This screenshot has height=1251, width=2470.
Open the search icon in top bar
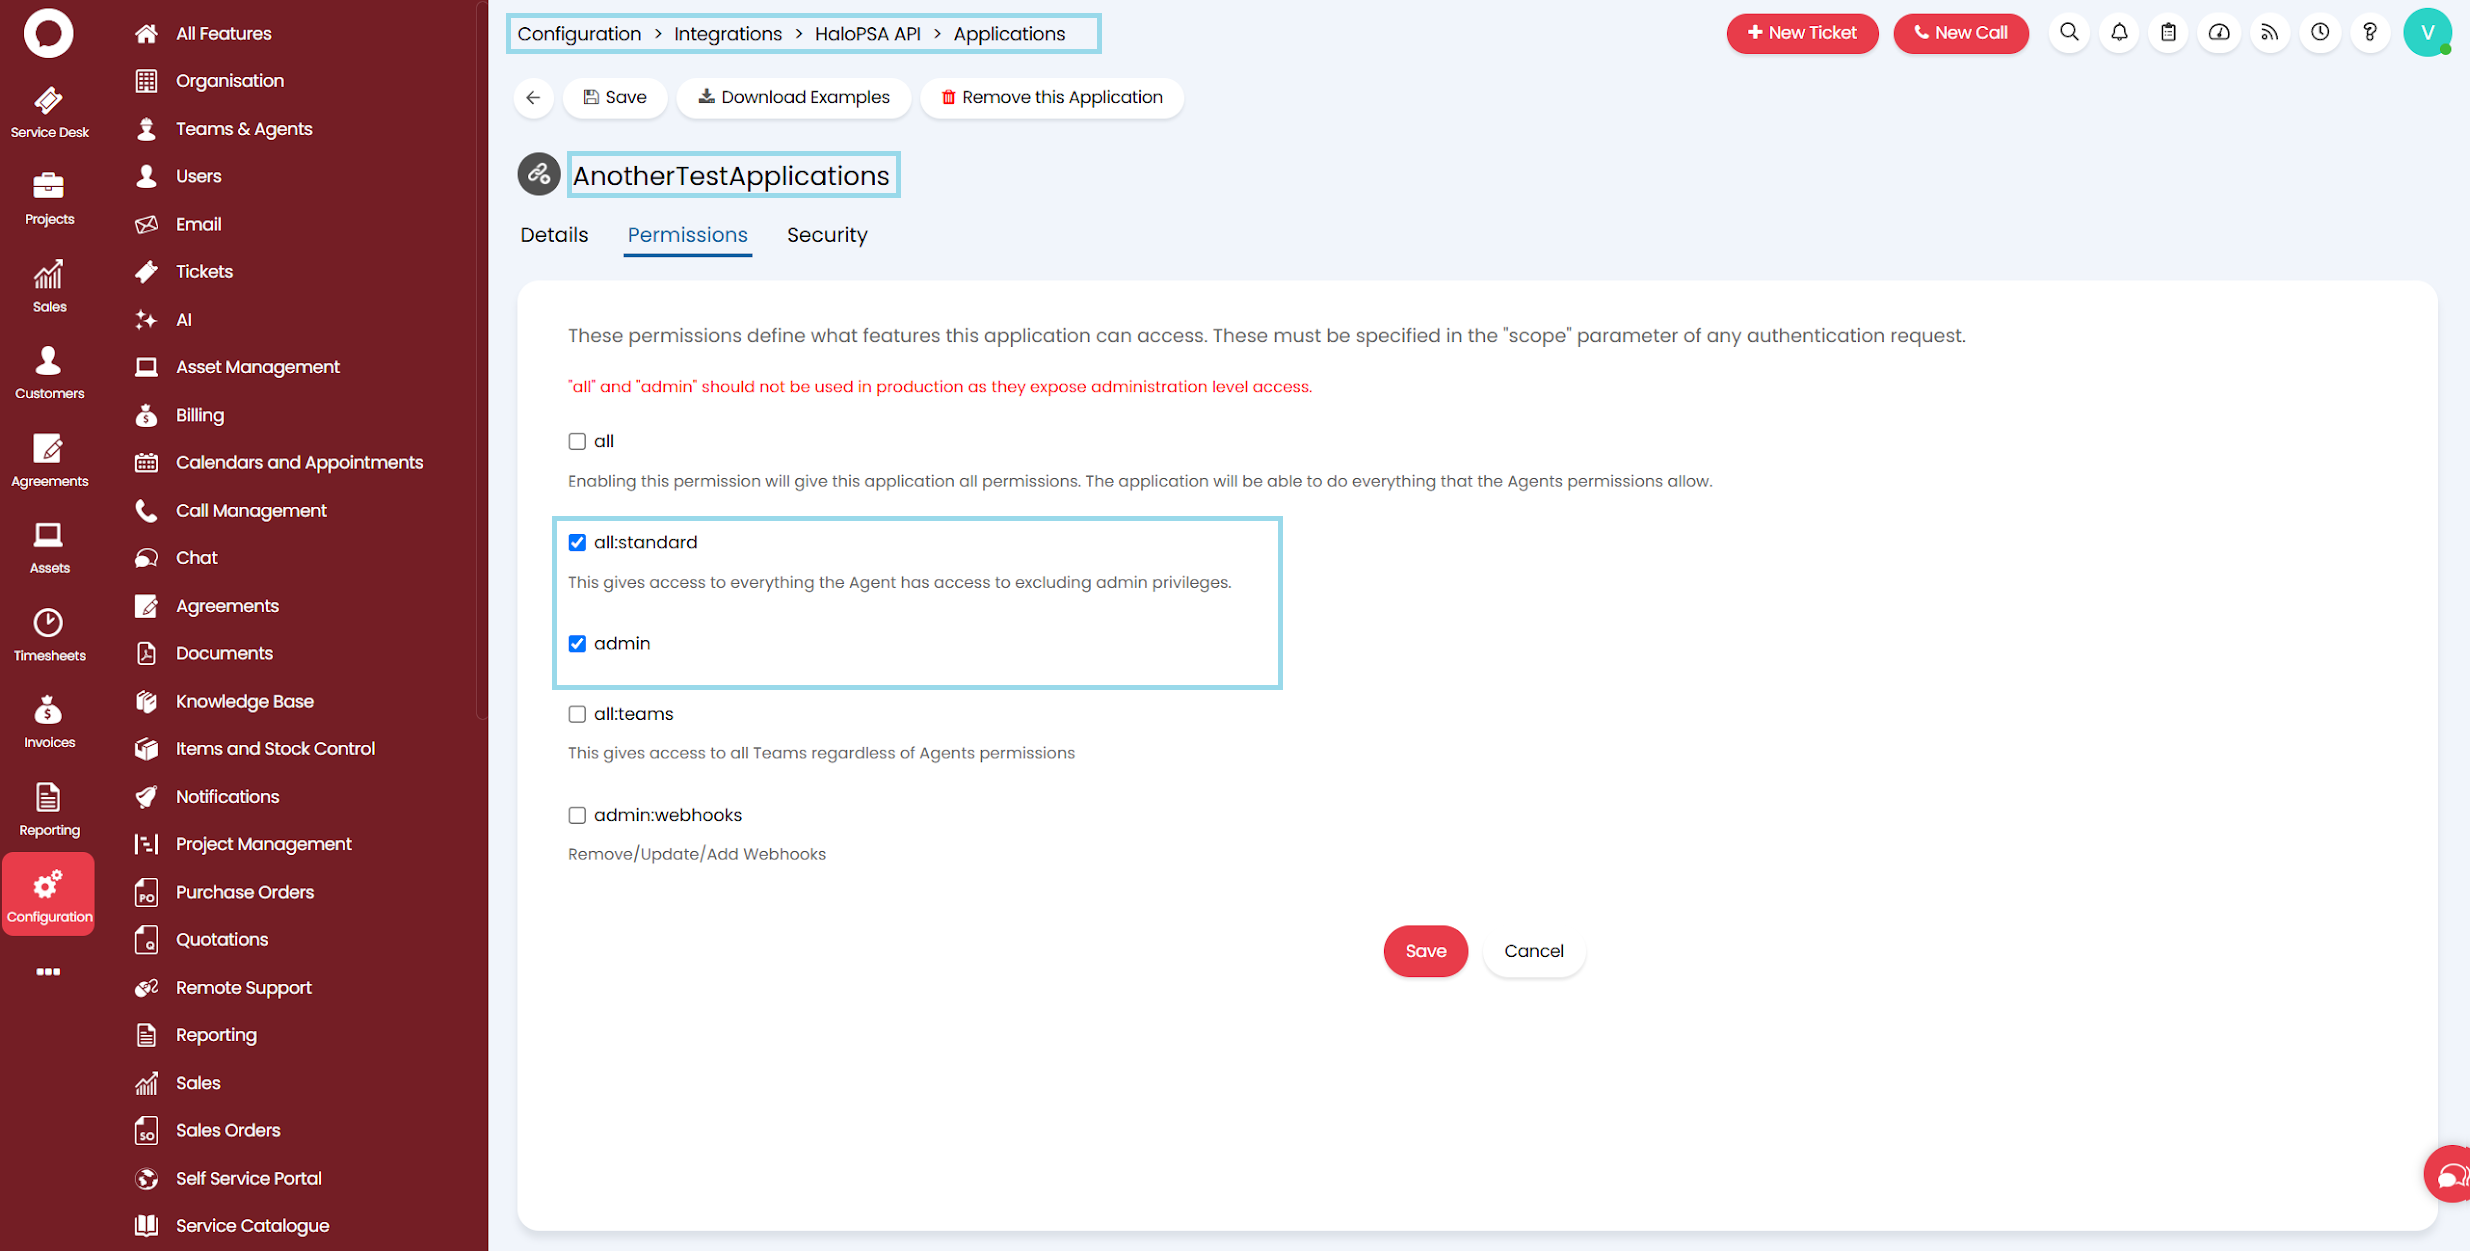click(2069, 33)
